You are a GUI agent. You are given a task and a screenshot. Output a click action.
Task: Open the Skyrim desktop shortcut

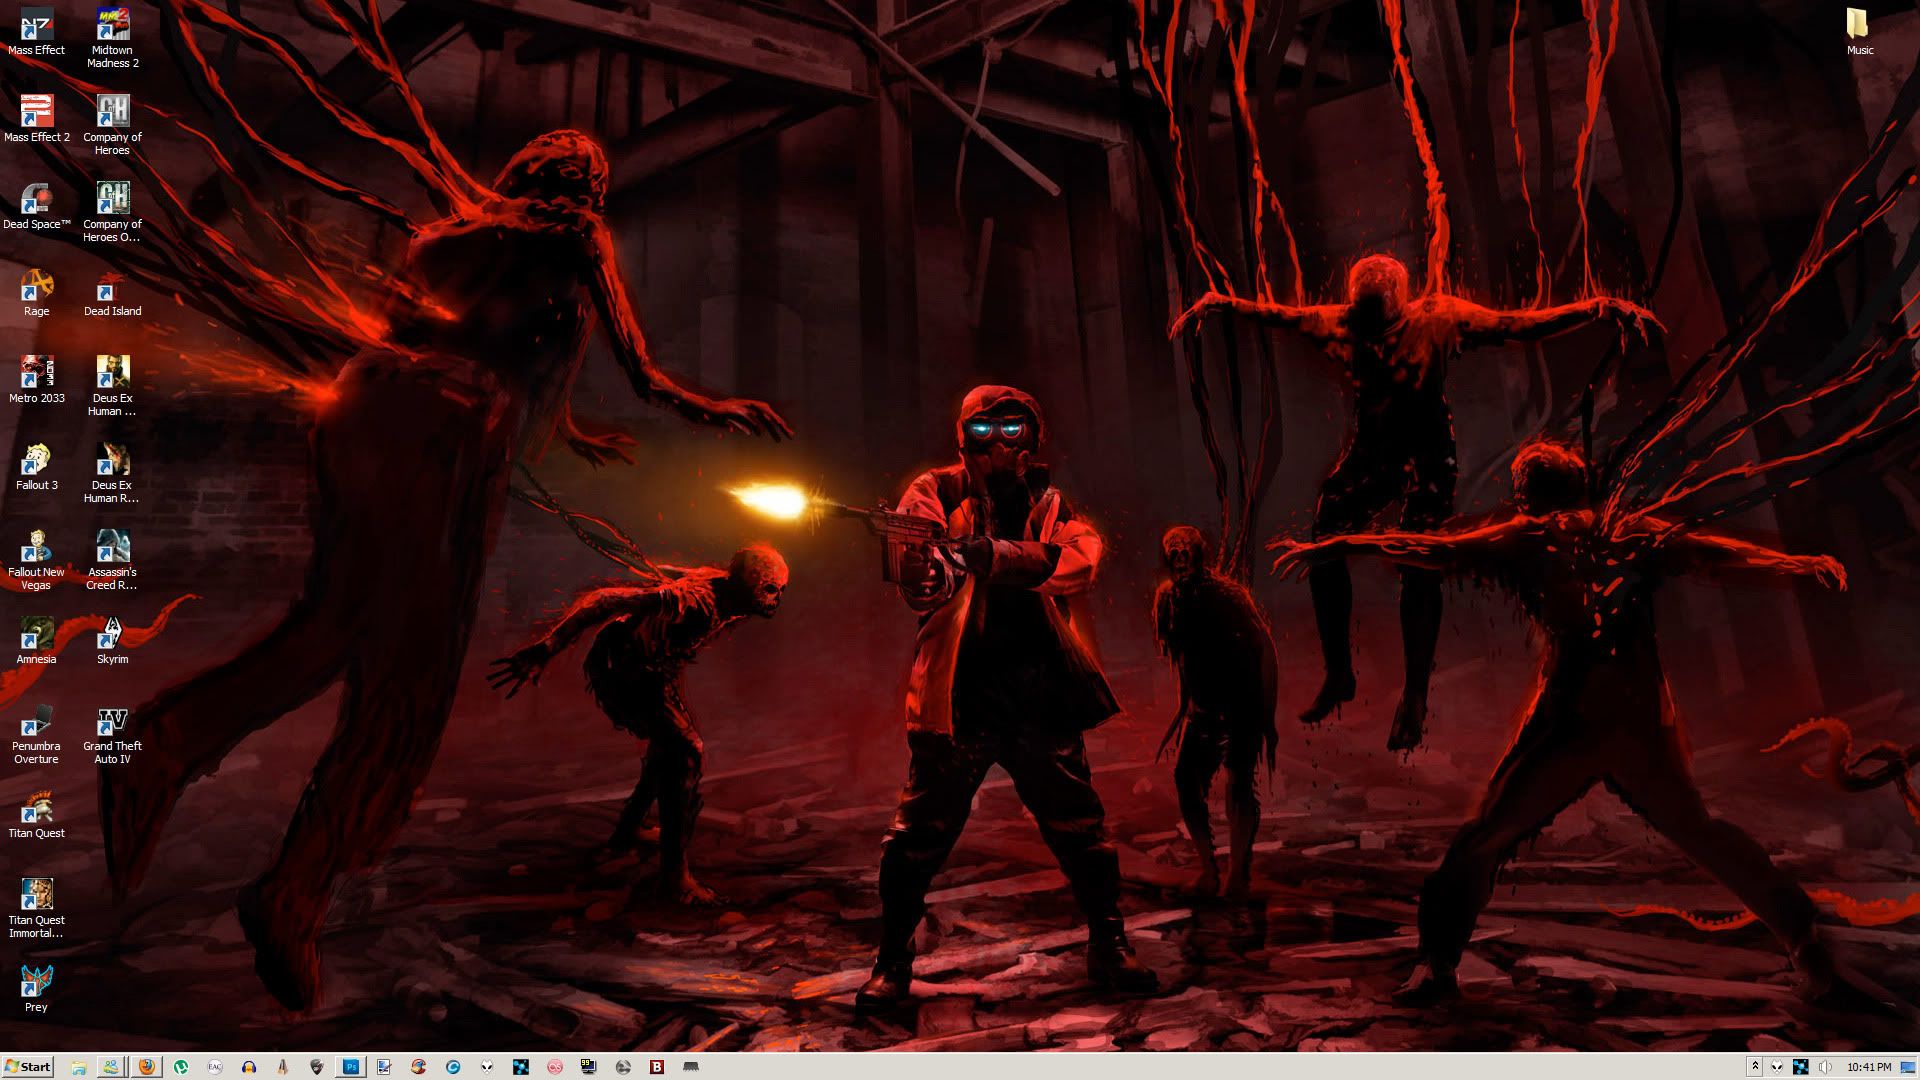112,634
